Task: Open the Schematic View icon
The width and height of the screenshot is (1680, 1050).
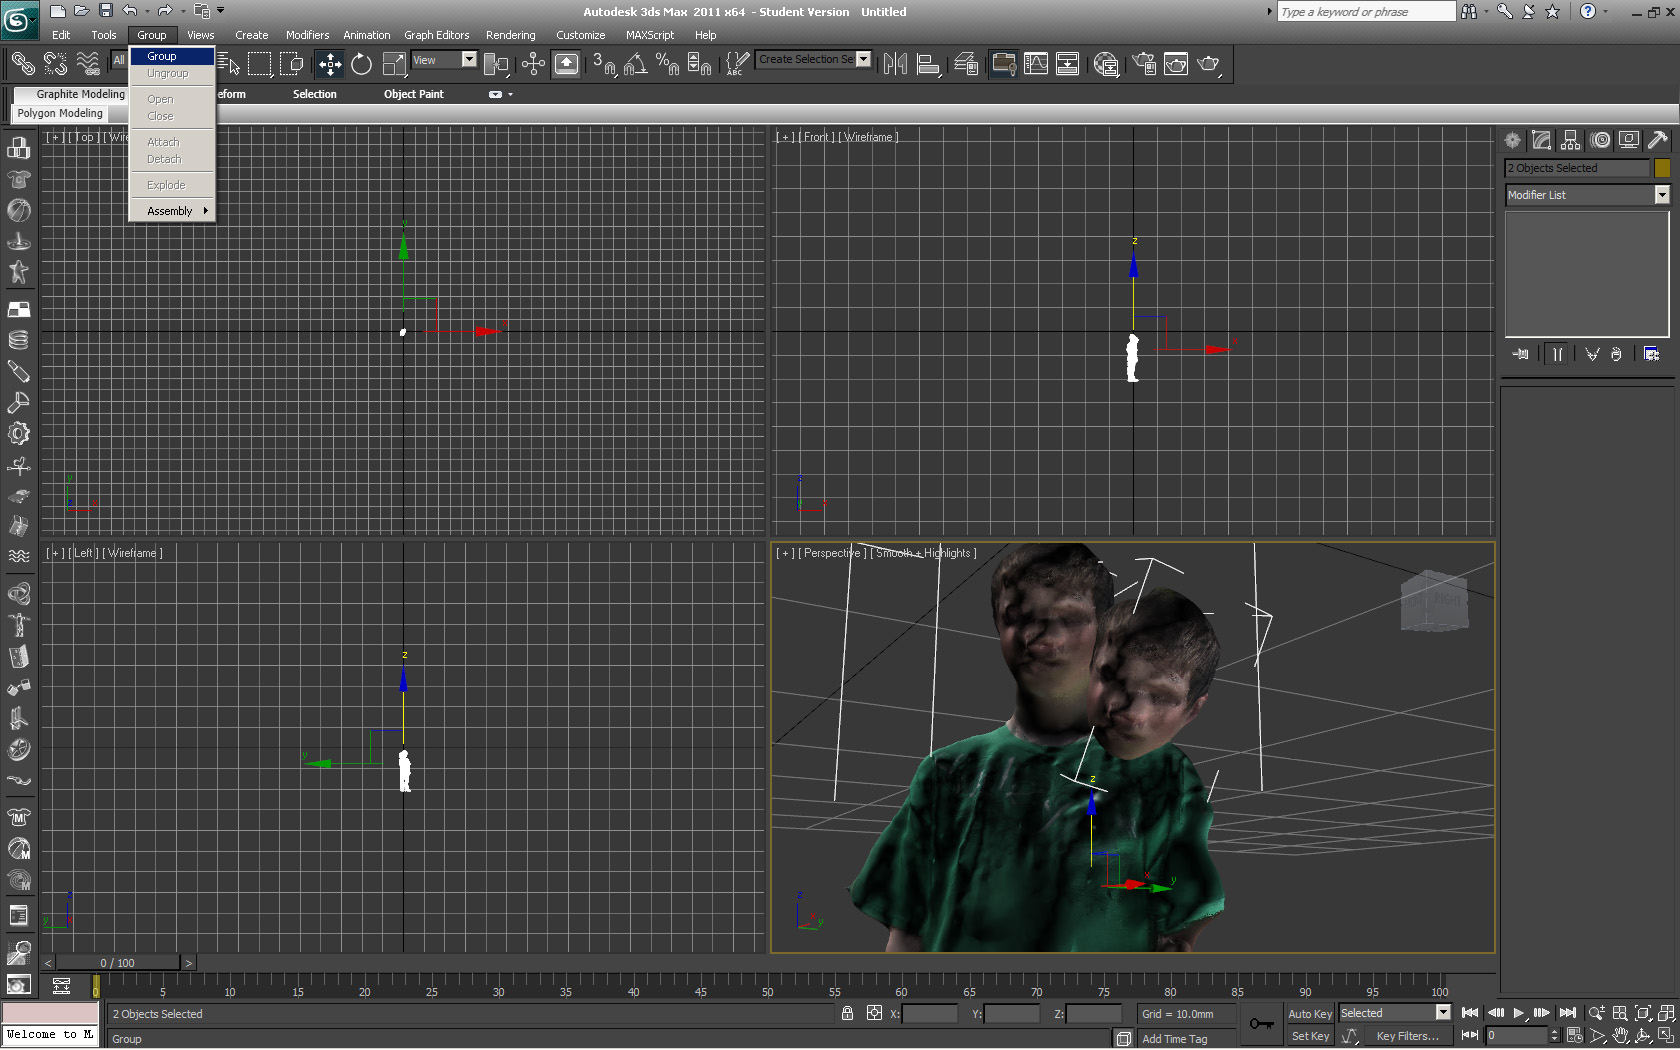Action: coord(1068,64)
